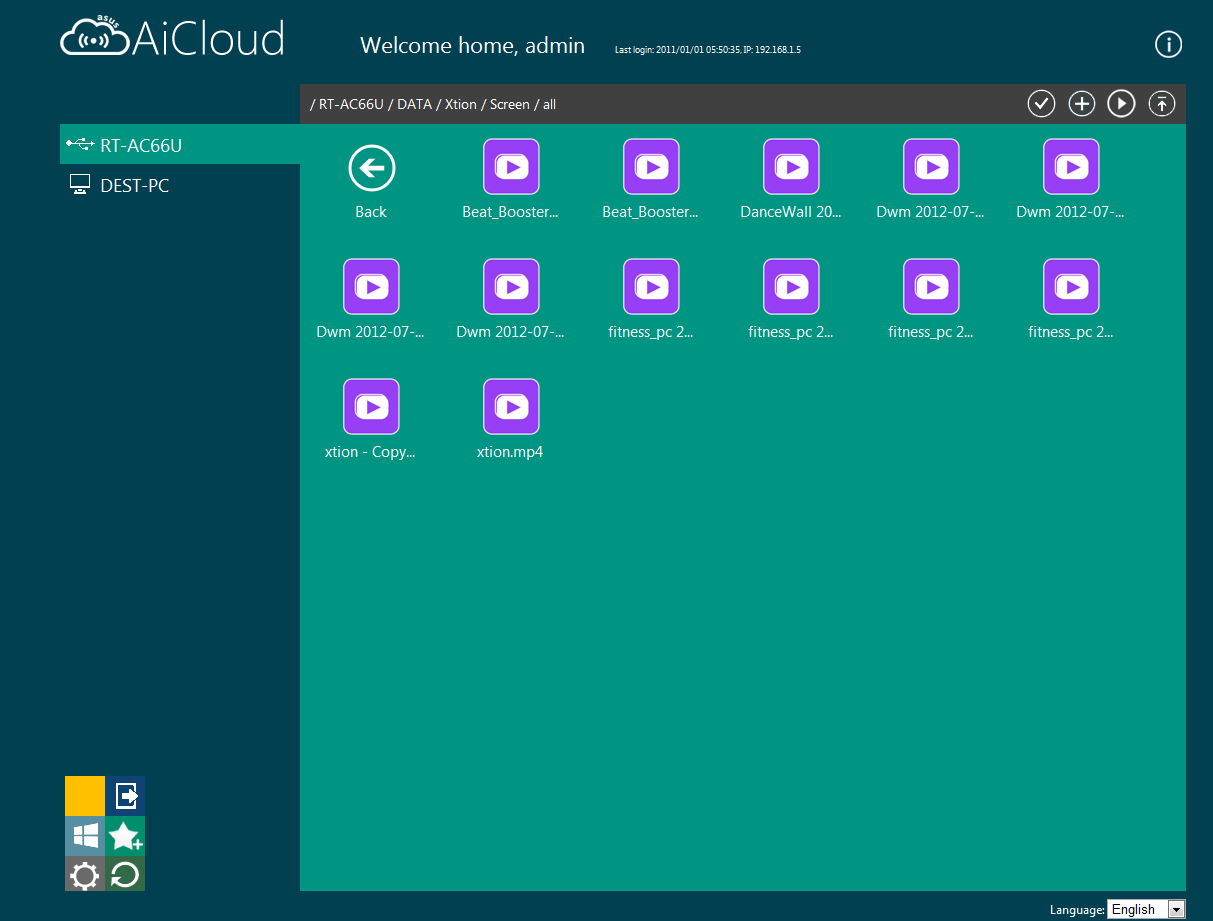Click the upload arrow icon in the toolbar

click(x=1161, y=103)
